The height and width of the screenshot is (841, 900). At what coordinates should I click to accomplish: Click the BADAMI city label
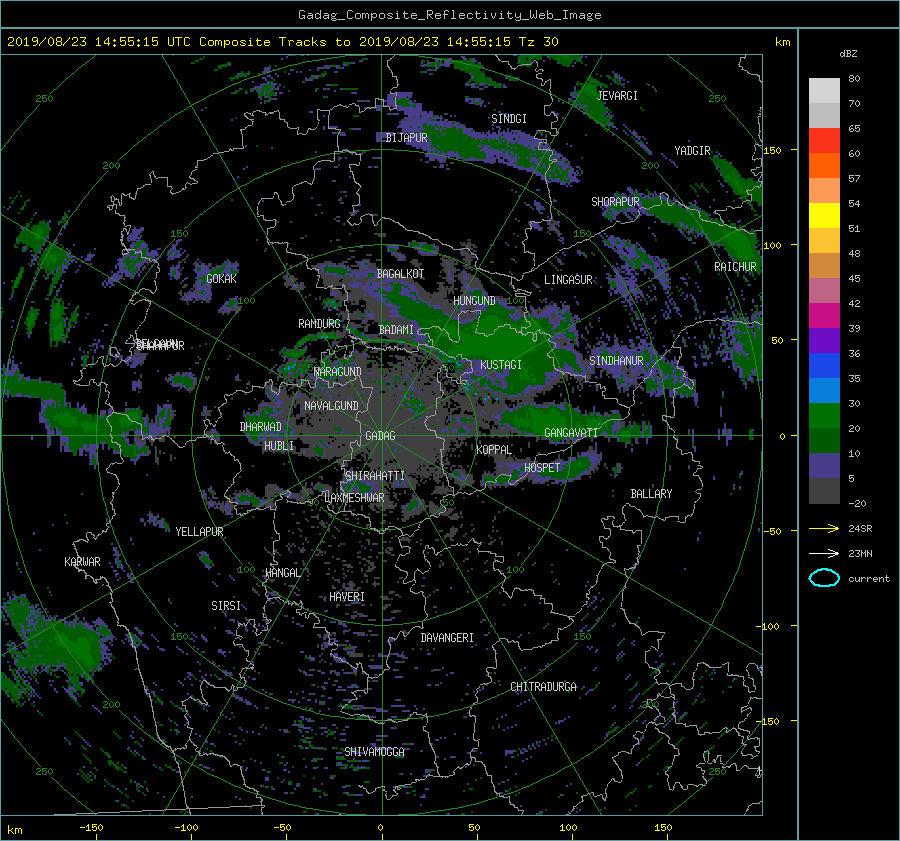pos(396,330)
